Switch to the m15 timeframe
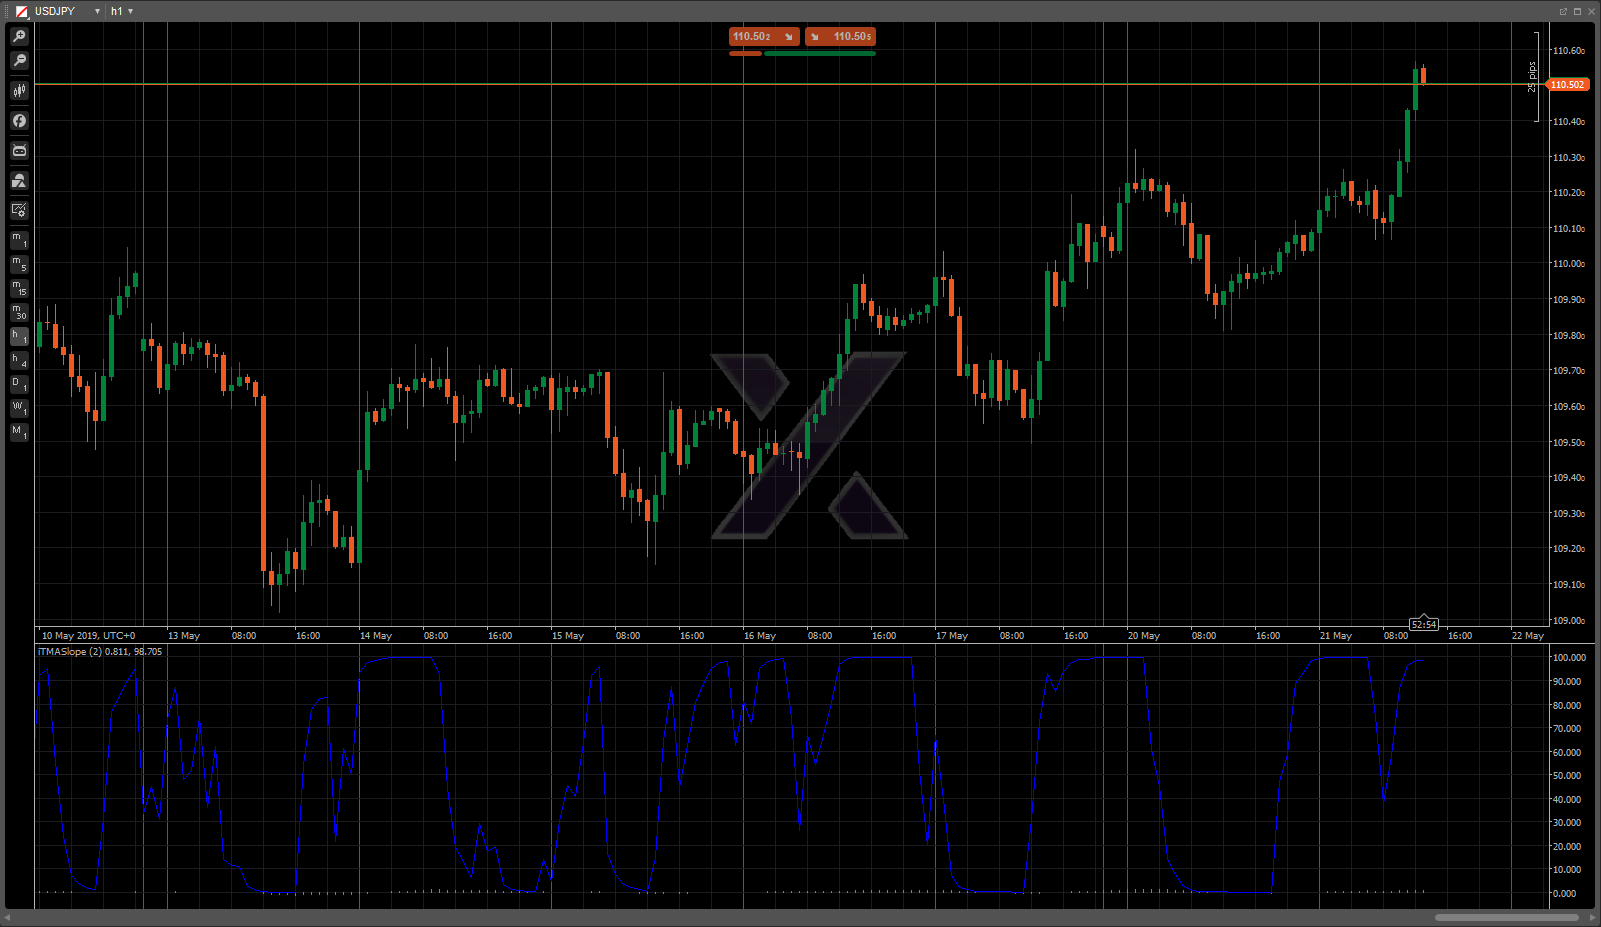Image resolution: width=1601 pixels, height=927 pixels. click(19, 288)
